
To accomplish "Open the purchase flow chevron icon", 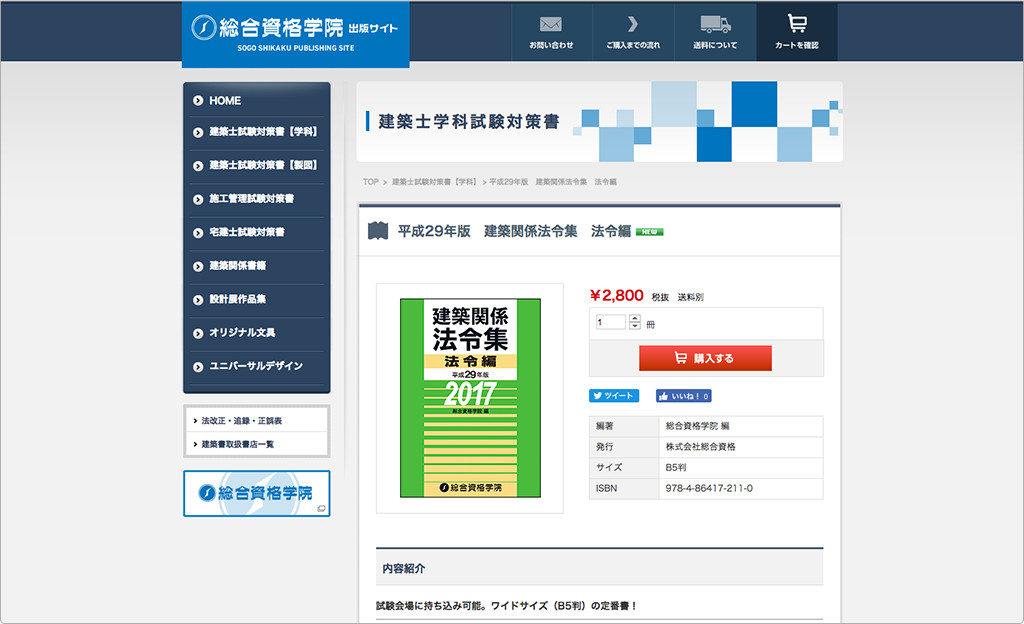I will pyautogui.click(x=632, y=24).
